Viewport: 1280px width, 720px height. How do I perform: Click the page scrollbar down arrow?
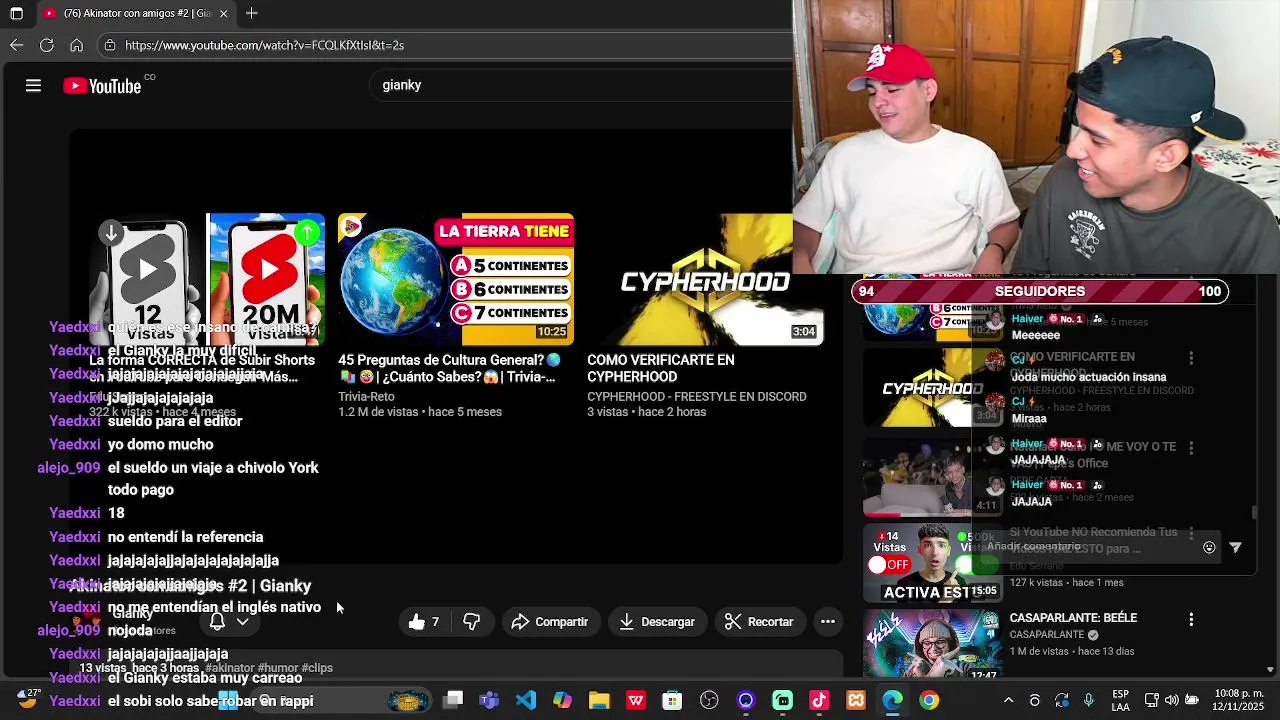tap(1271, 670)
